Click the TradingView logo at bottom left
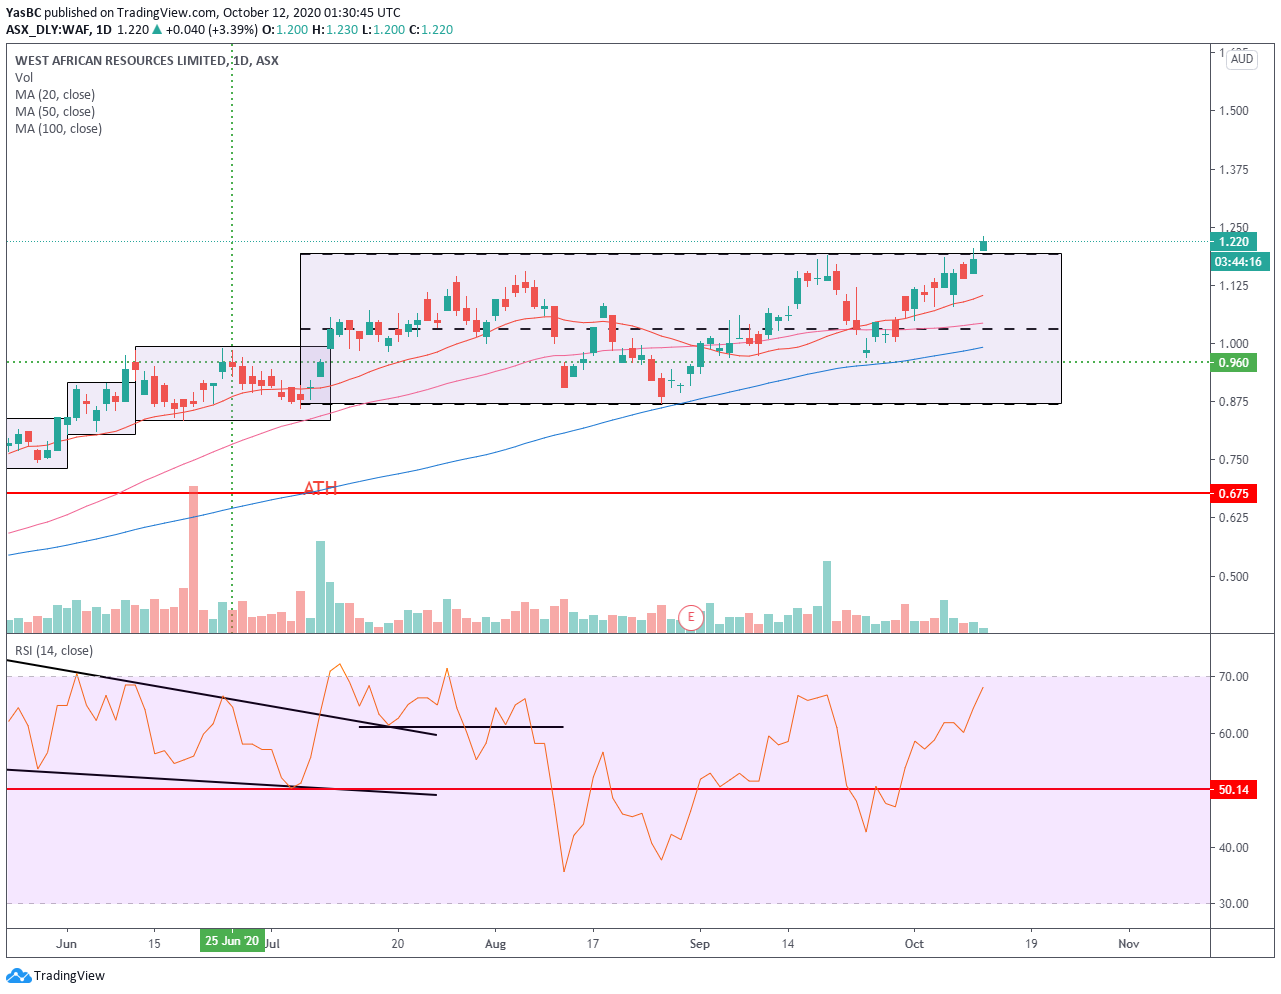The image size is (1281, 994). pos(56,975)
